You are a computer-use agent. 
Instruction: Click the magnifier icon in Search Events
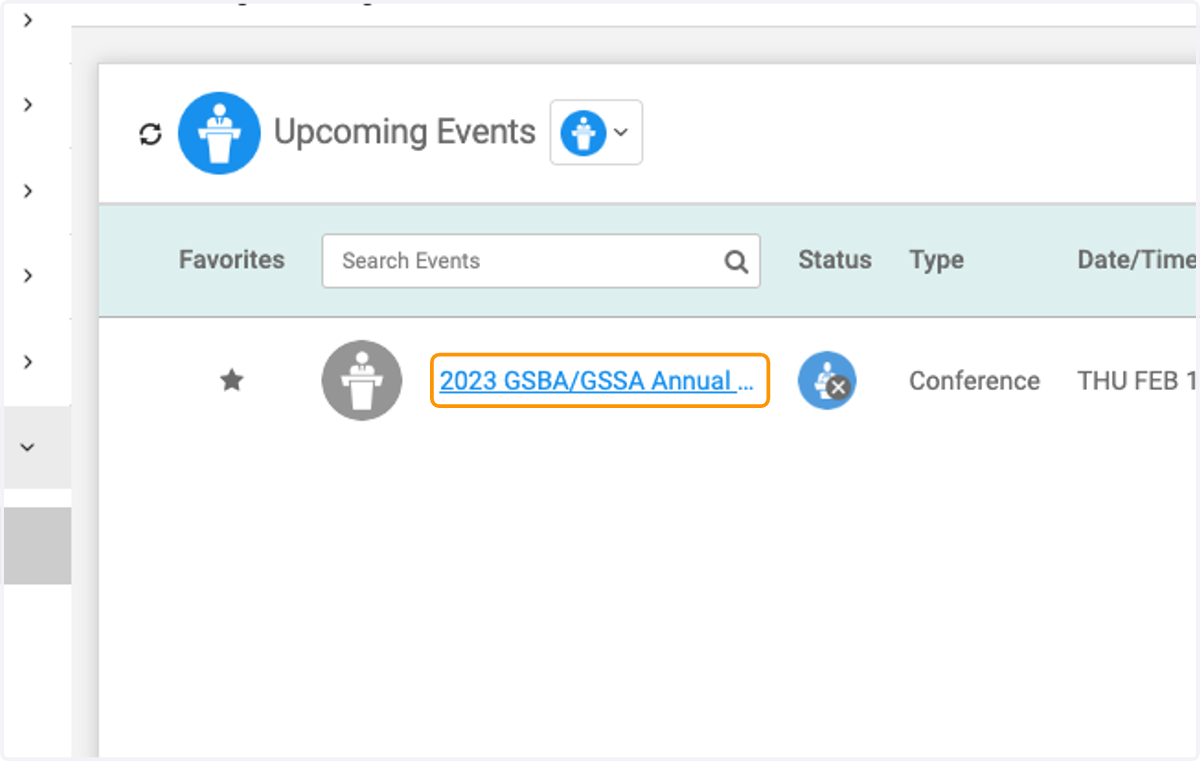tap(736, 262)
